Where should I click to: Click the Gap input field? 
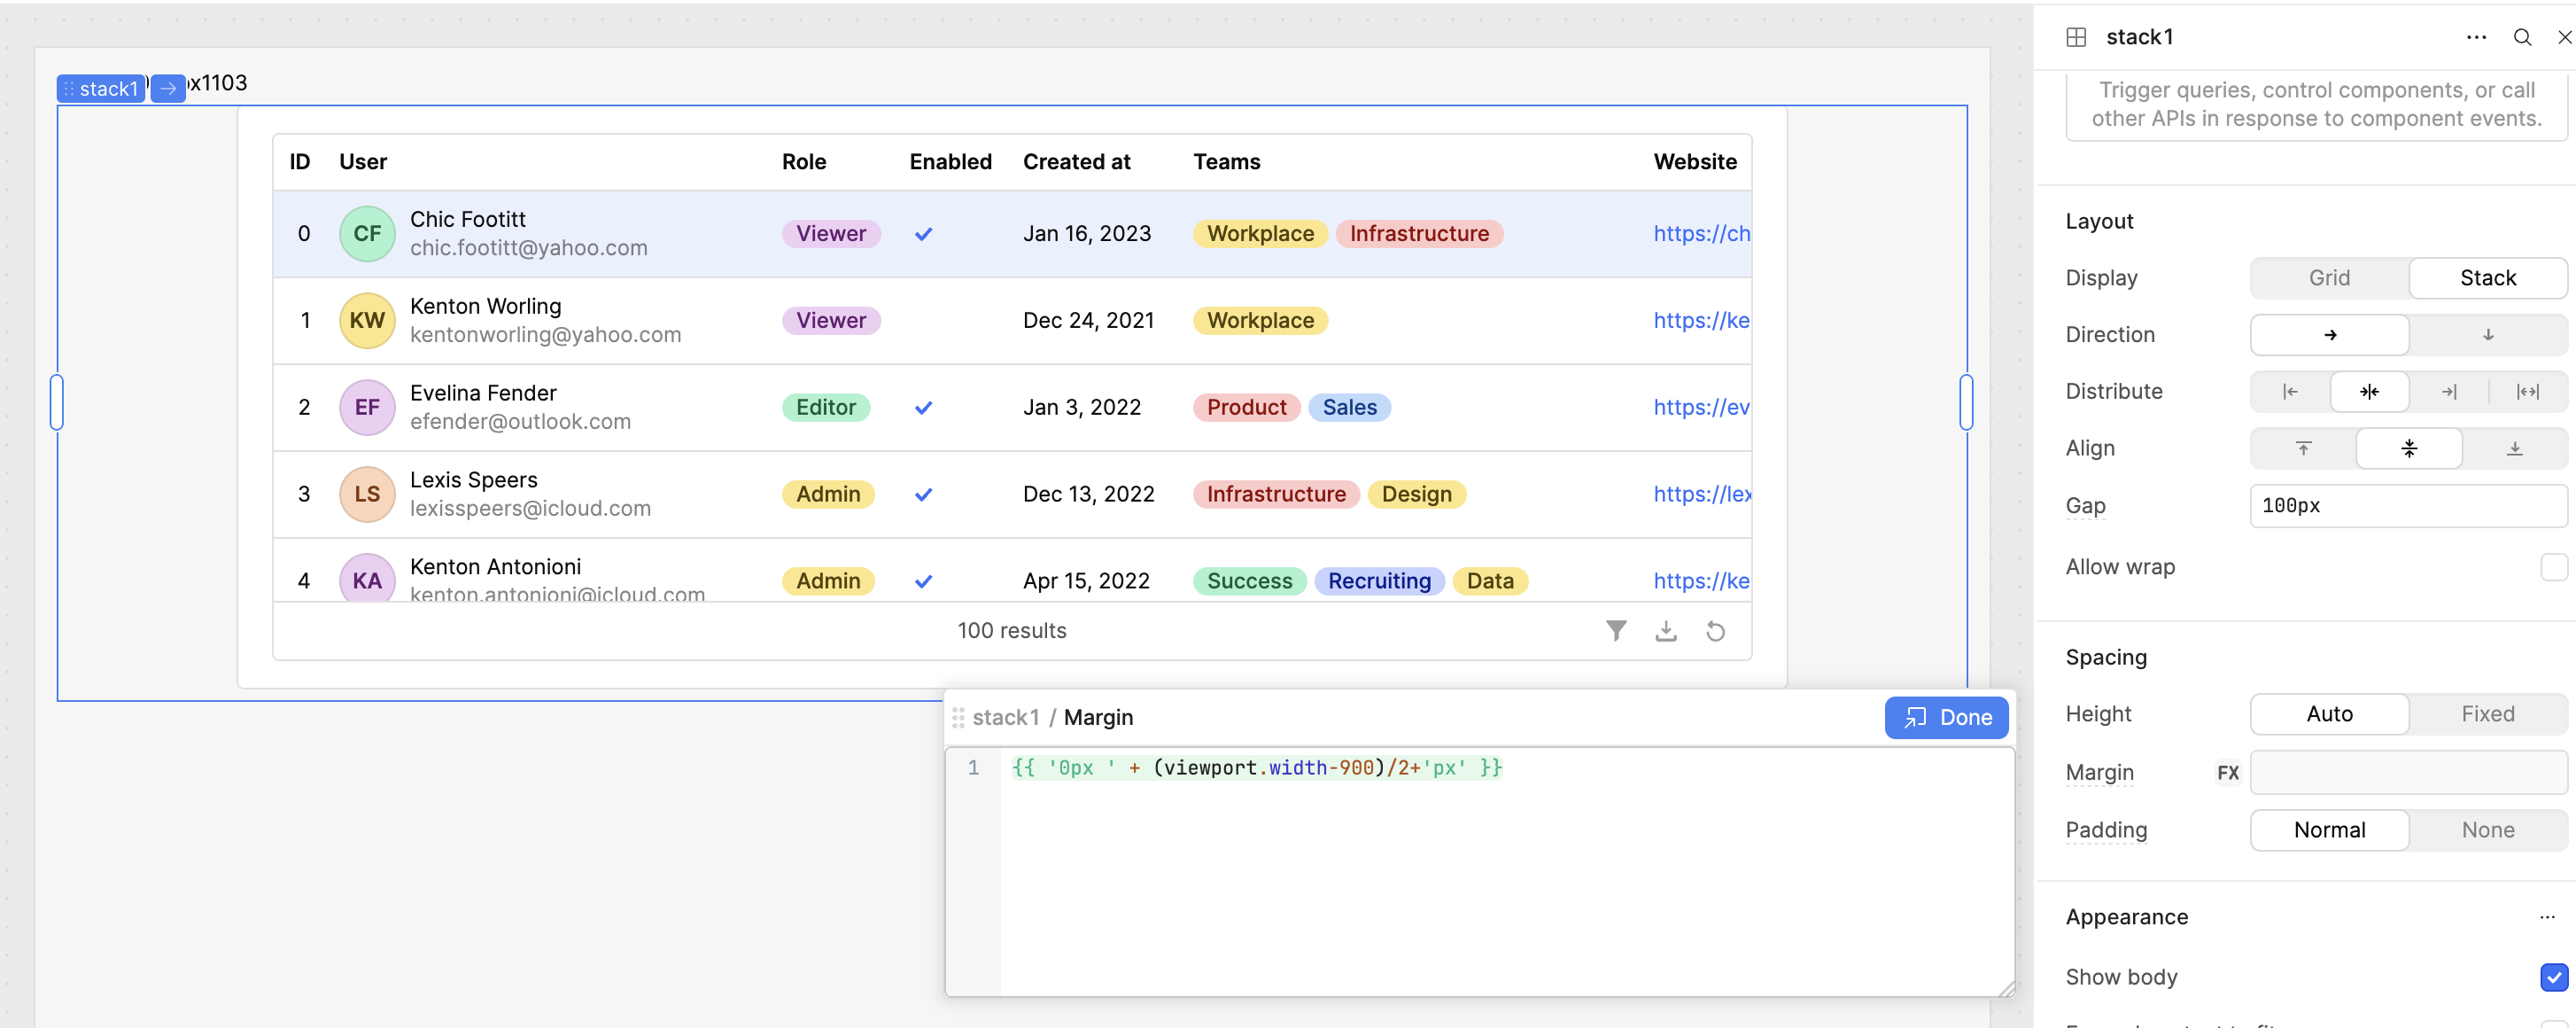point(2408,506)
